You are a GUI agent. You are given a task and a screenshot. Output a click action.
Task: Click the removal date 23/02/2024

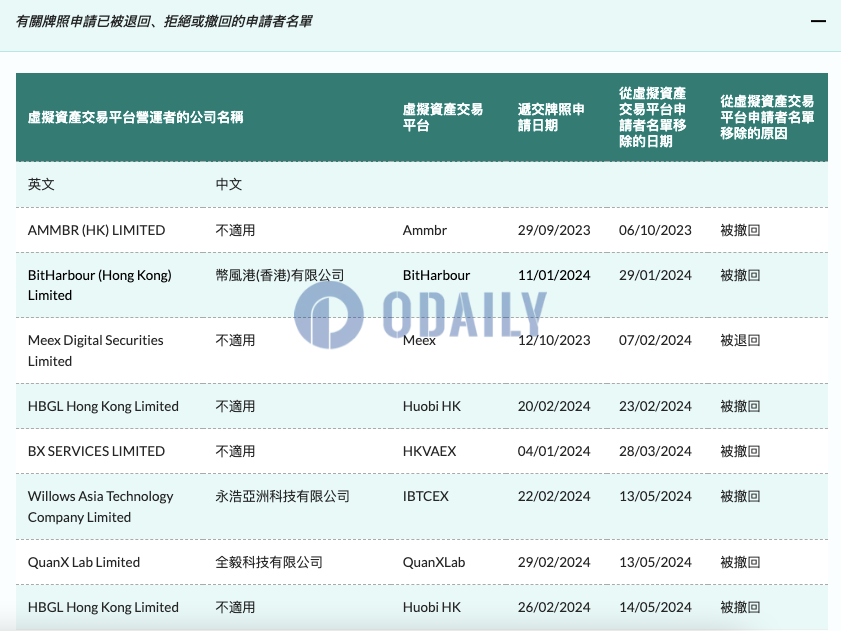[x=655, y=406]
